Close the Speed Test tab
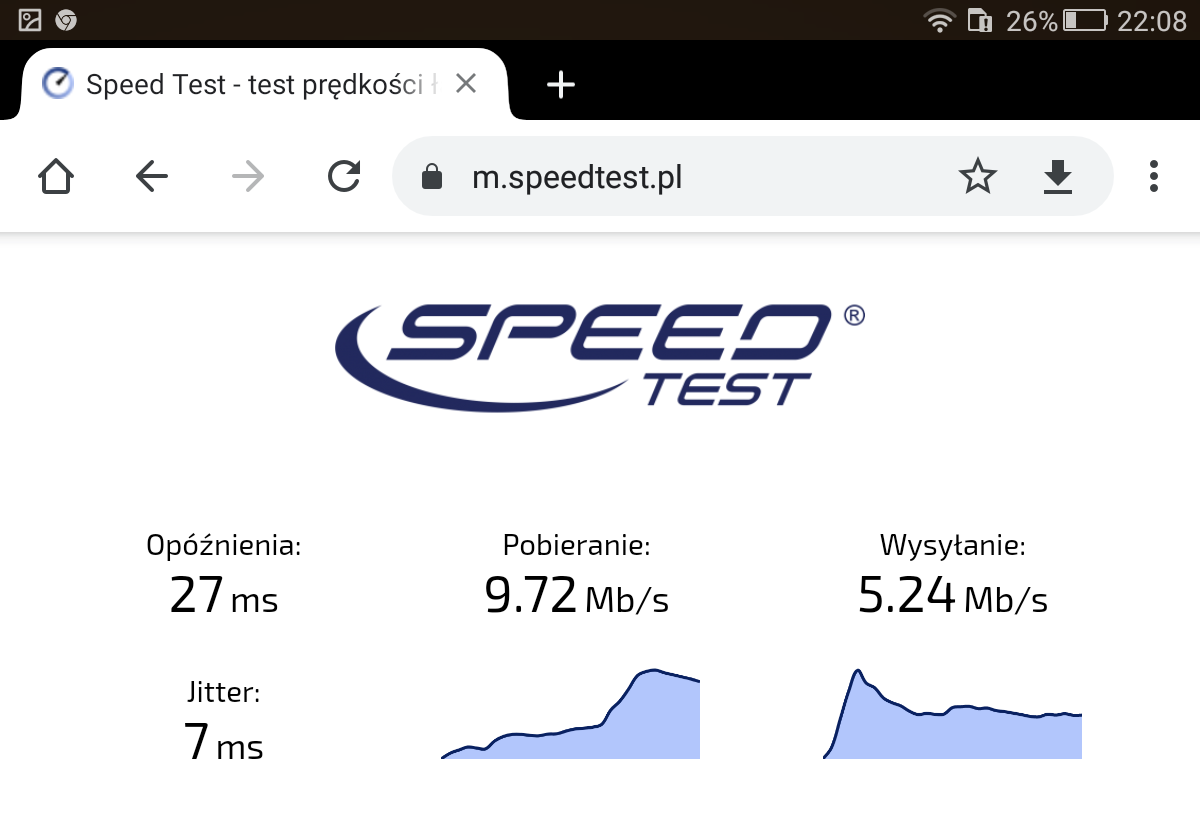Screen dimensions: 1200x815 pos(465,84)
